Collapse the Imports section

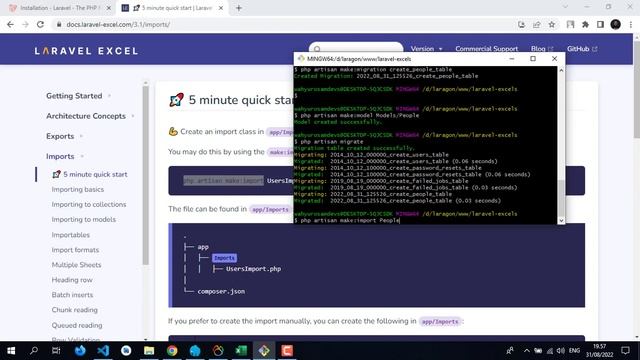(x=64, y=156)
